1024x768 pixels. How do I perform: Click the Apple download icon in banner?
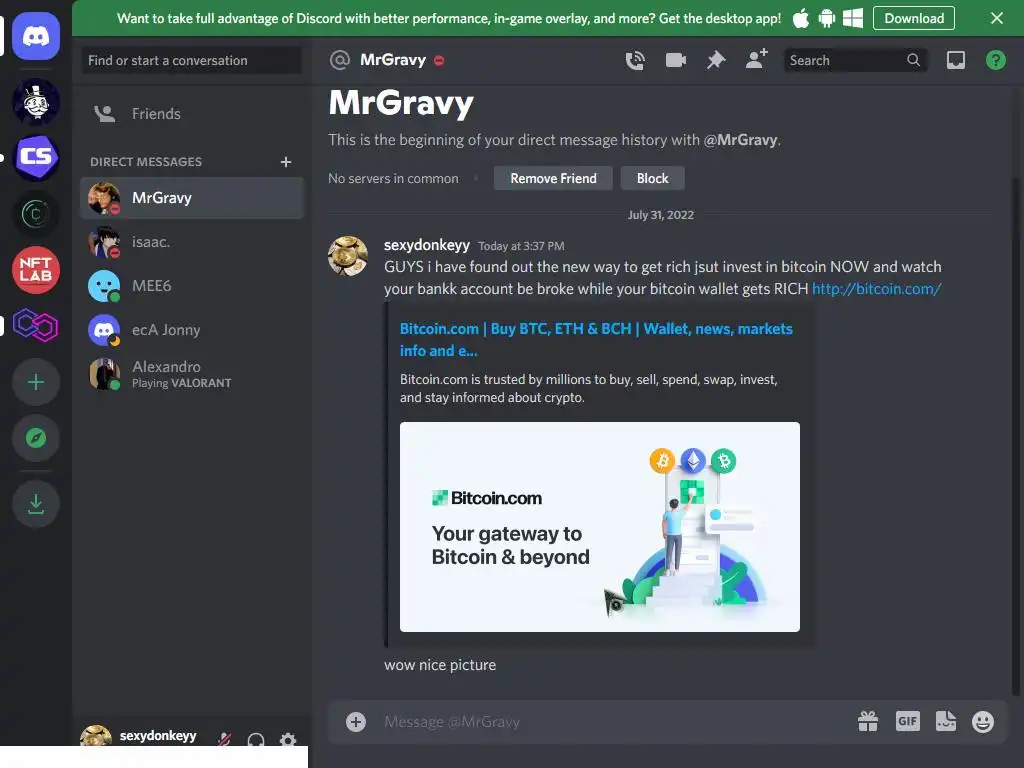[x=801, y=18]
